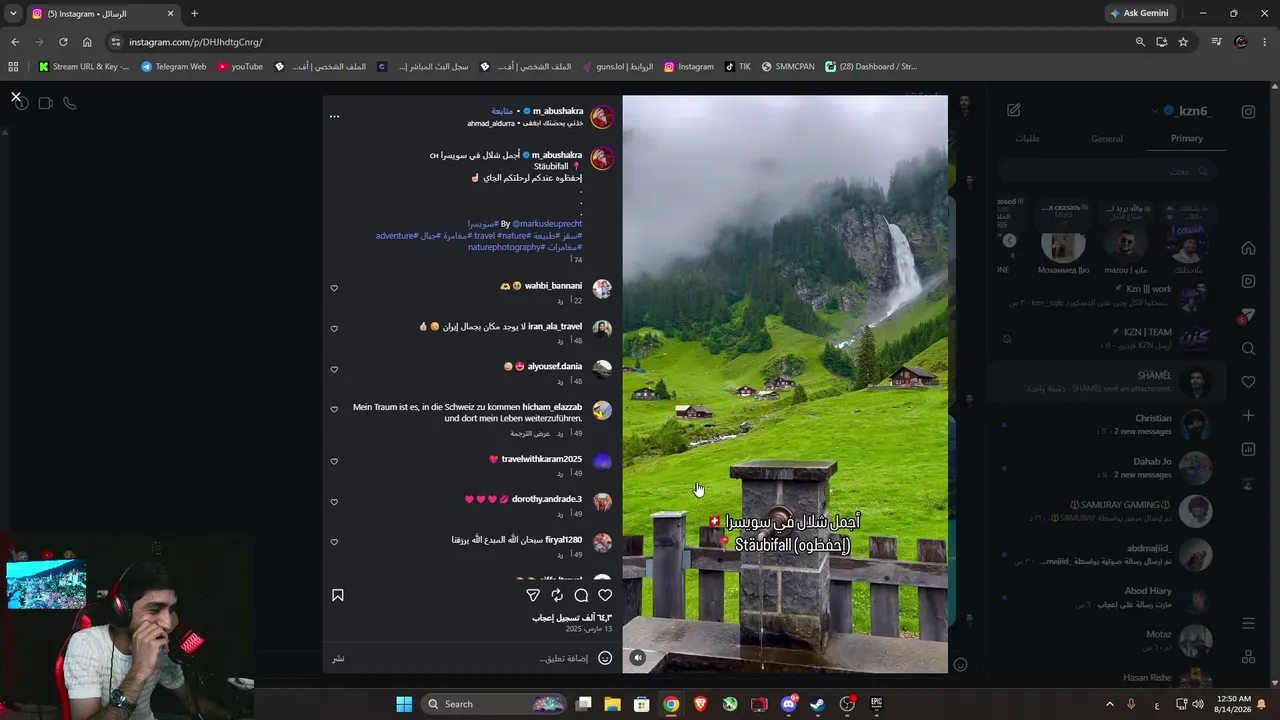Like dorothy.andrade.3's comment
Viewport: 1280px width, 720px height.
point(334,502)
